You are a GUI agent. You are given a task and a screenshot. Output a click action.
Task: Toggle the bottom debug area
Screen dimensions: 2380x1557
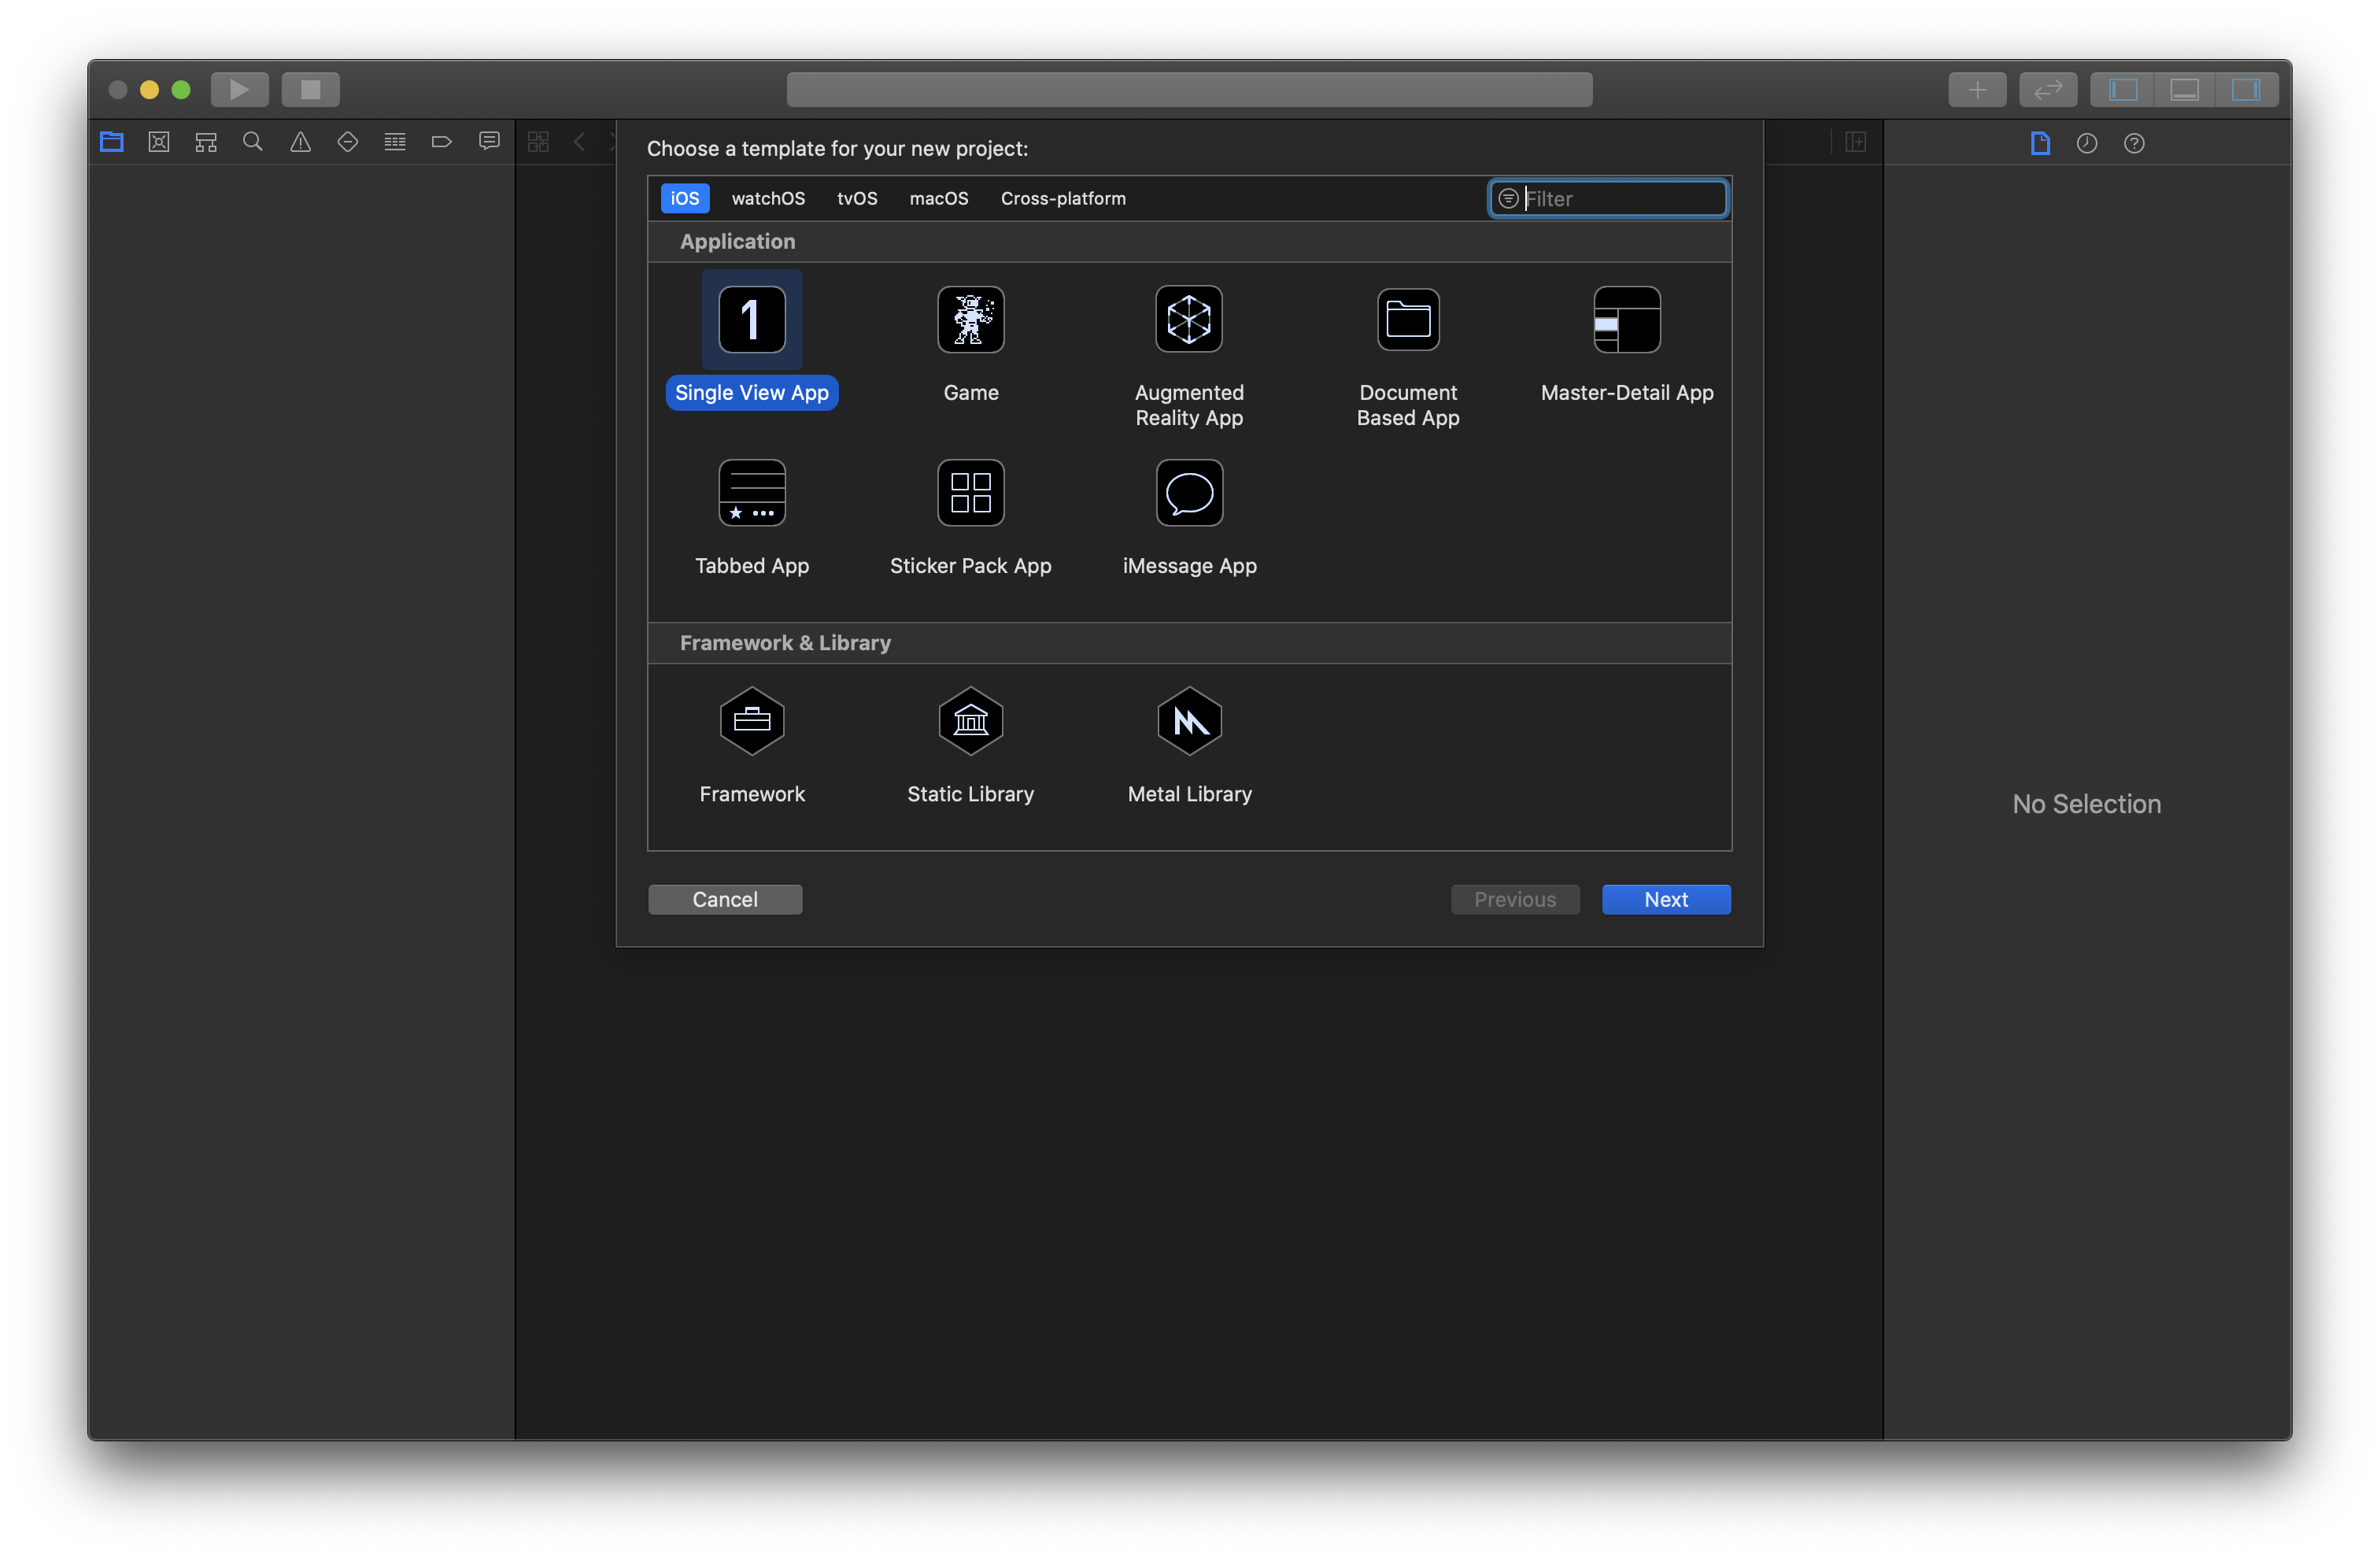coord(2184,90)
